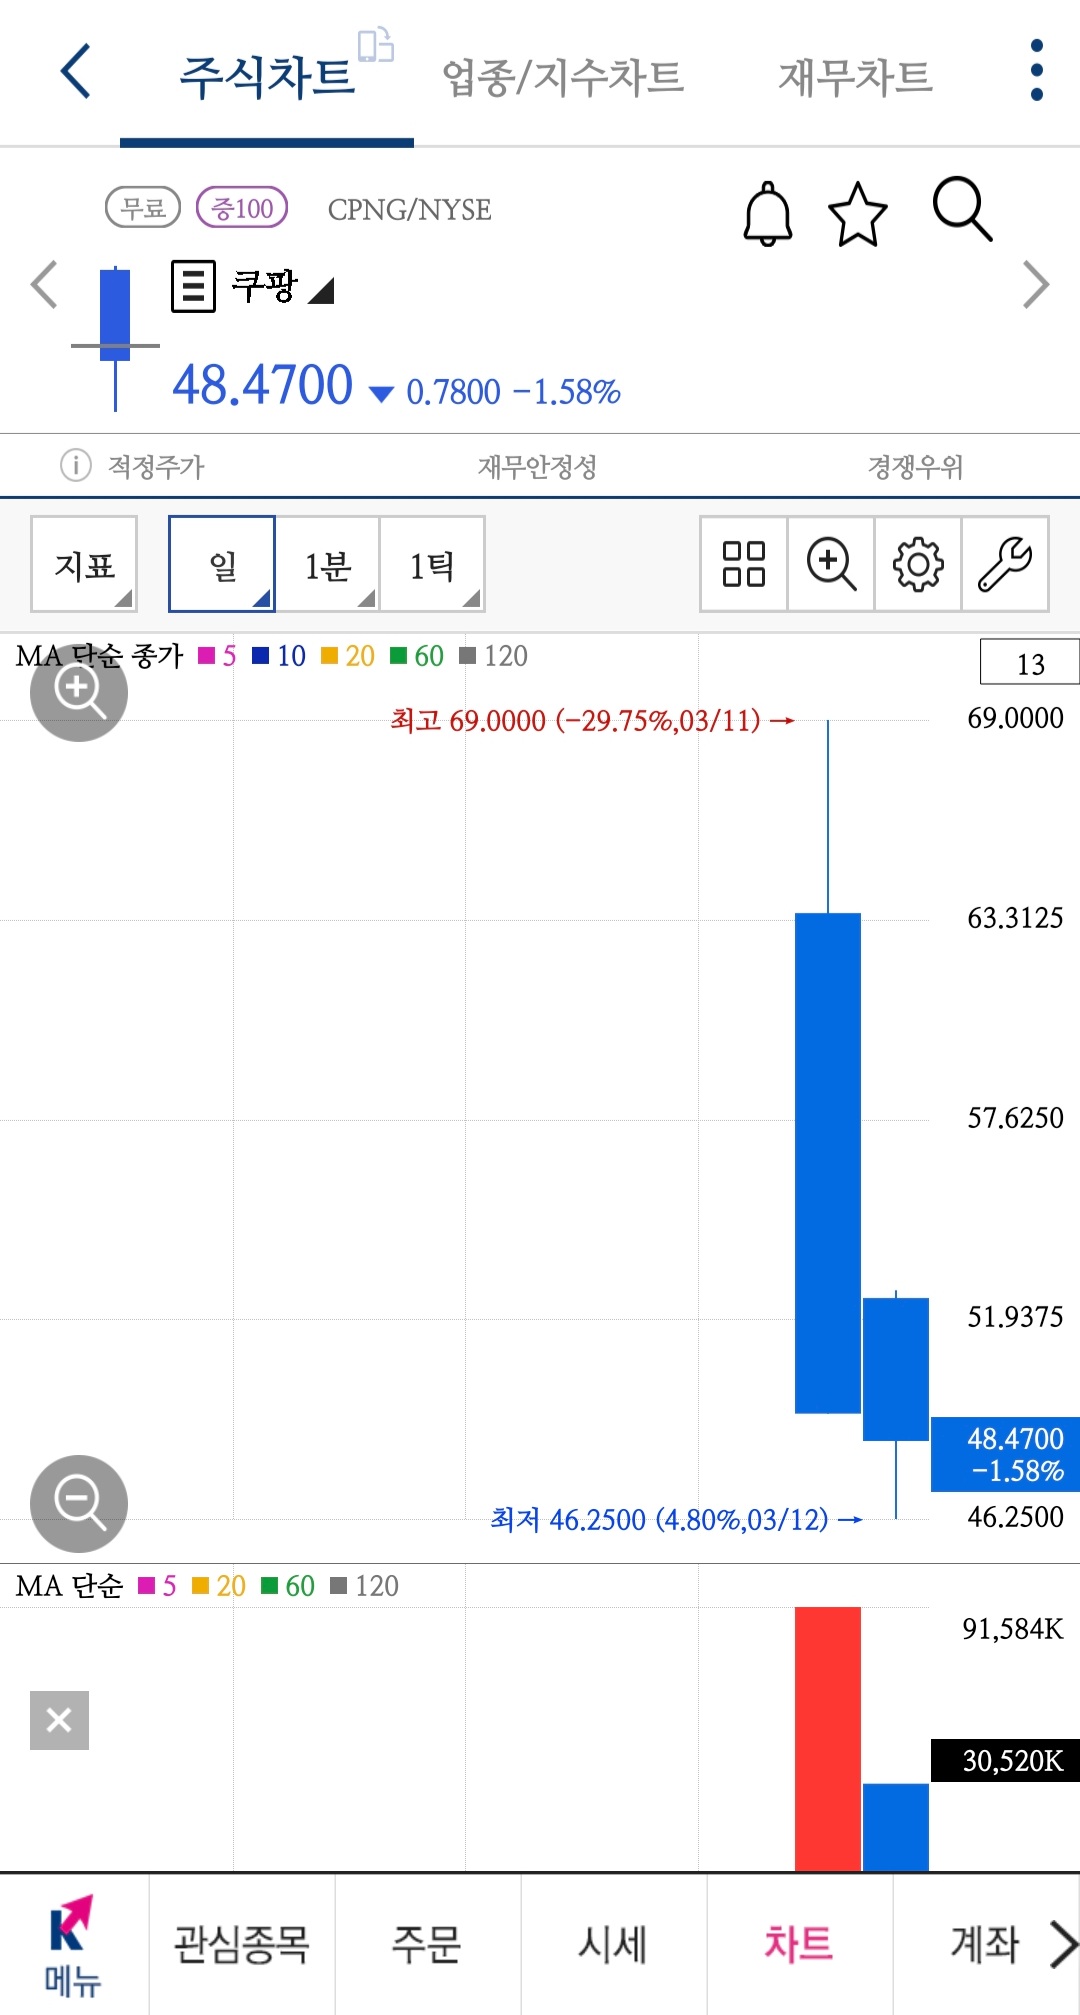Open stock search with magnifier icon
Viewport: 1080px width, 2015px height.
[x=962, y=209]
